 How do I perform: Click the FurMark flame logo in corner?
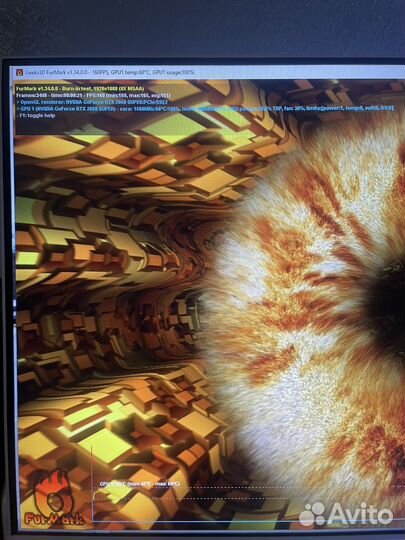(53, 492)
